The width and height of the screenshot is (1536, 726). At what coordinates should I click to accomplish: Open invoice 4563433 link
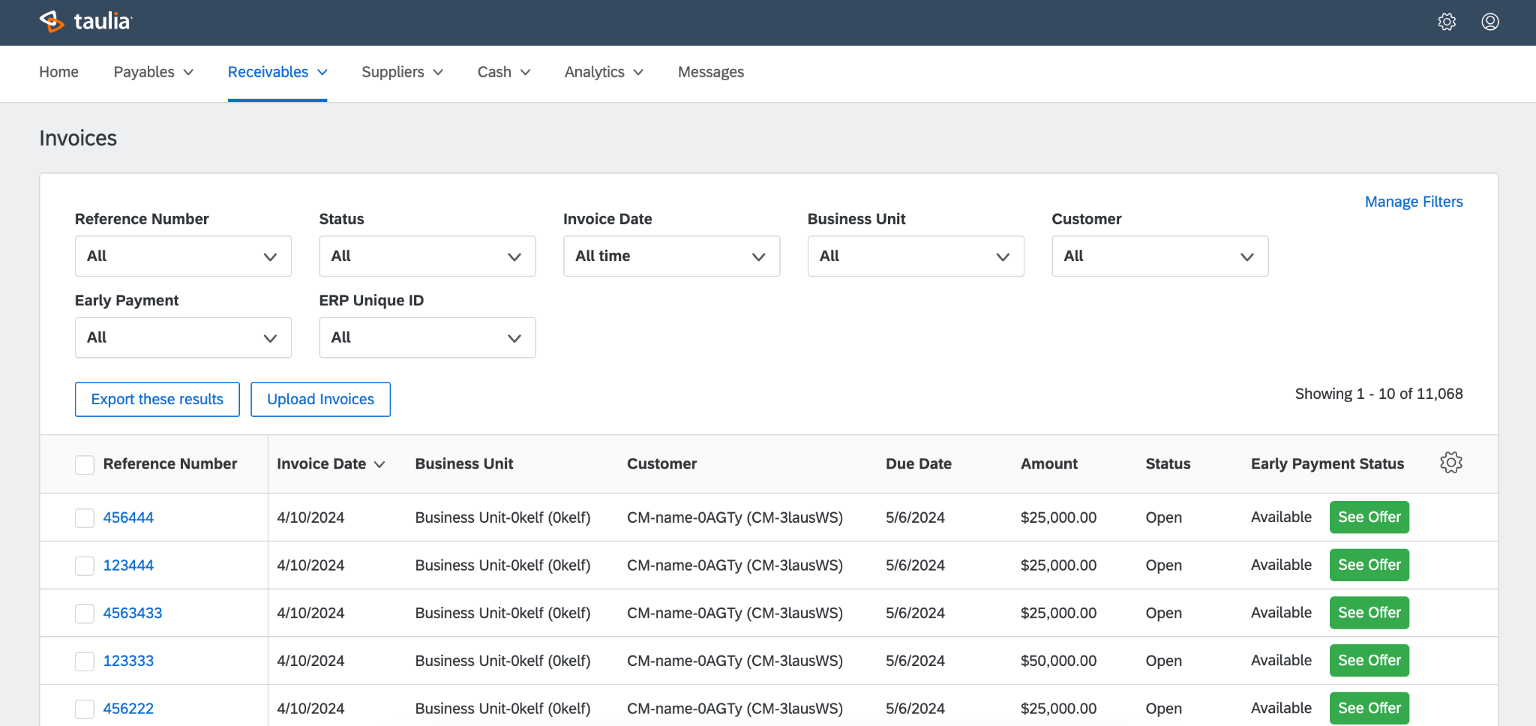click(x=132, y=613)
